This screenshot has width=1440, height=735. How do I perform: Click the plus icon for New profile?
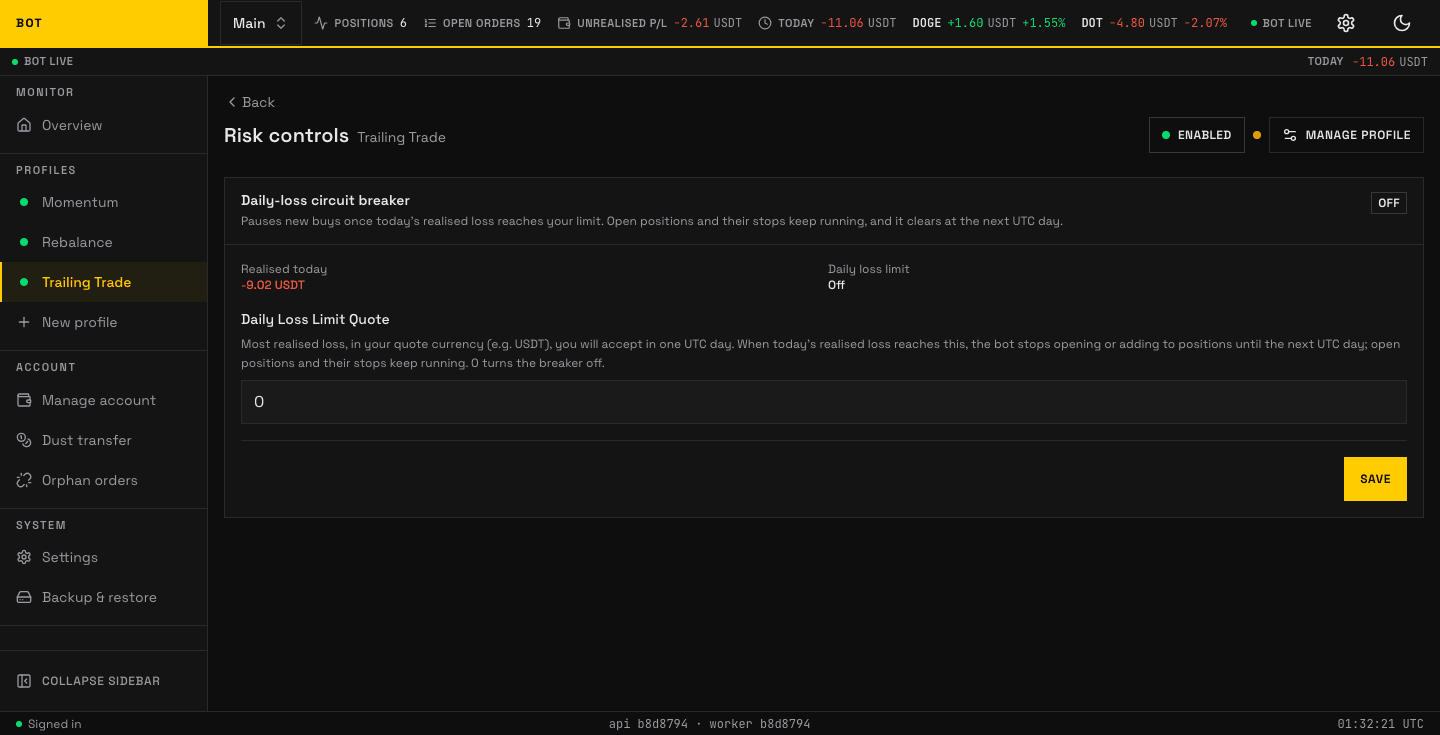click(24, 322)
